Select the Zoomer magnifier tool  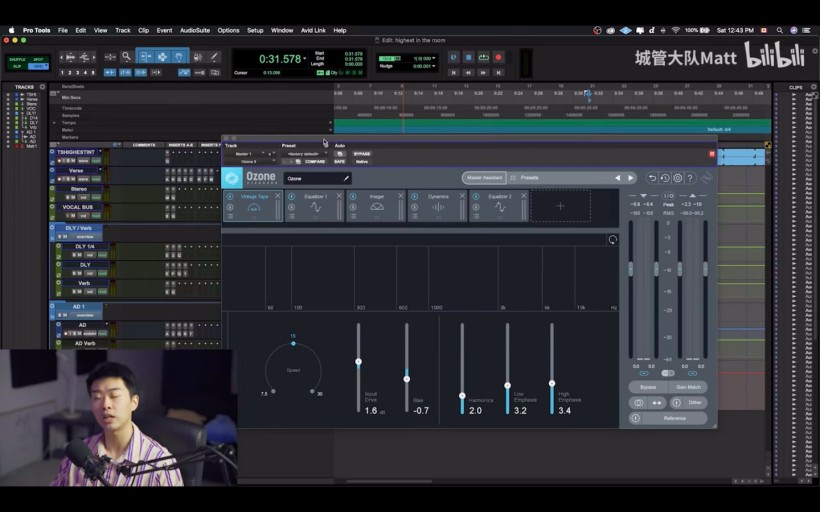(127, 56)
